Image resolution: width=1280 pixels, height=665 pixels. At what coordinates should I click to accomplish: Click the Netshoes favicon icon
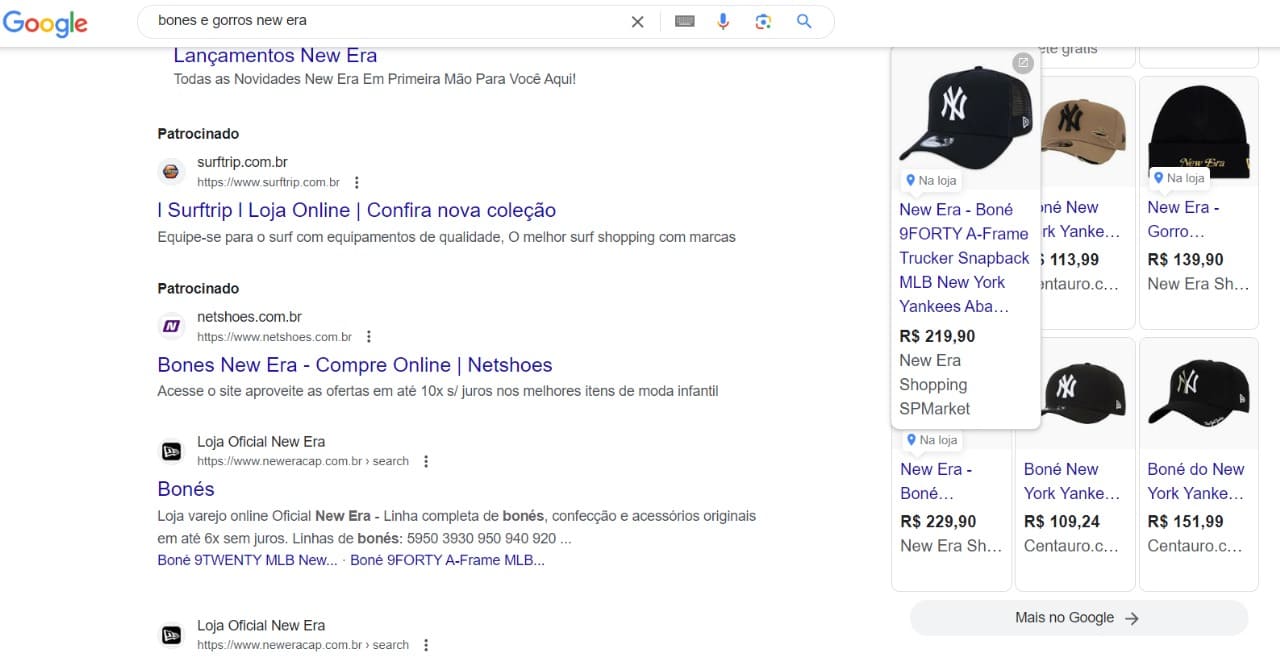coord(172,326)
